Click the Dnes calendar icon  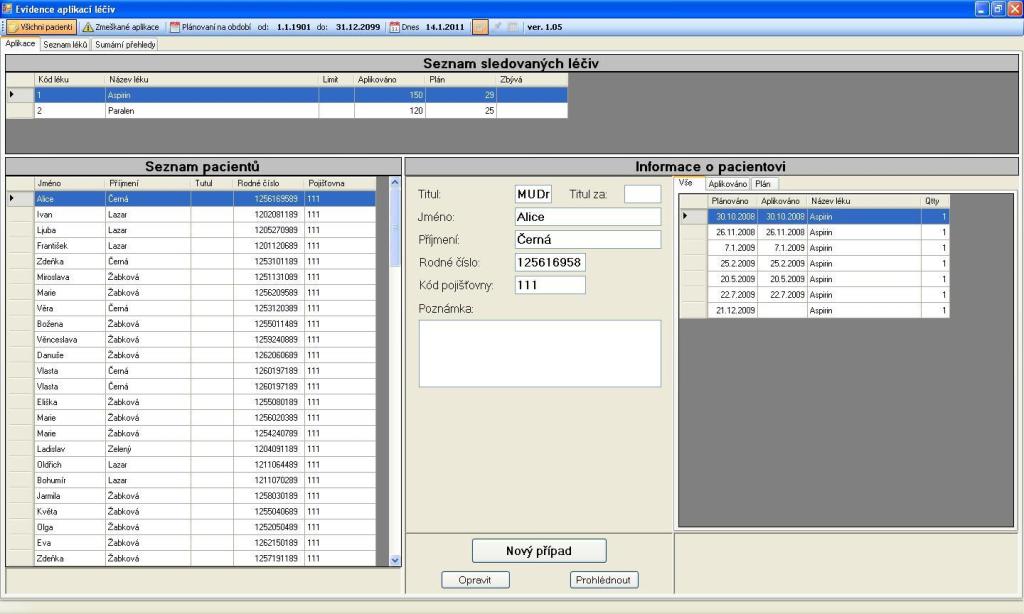(394, 27)
